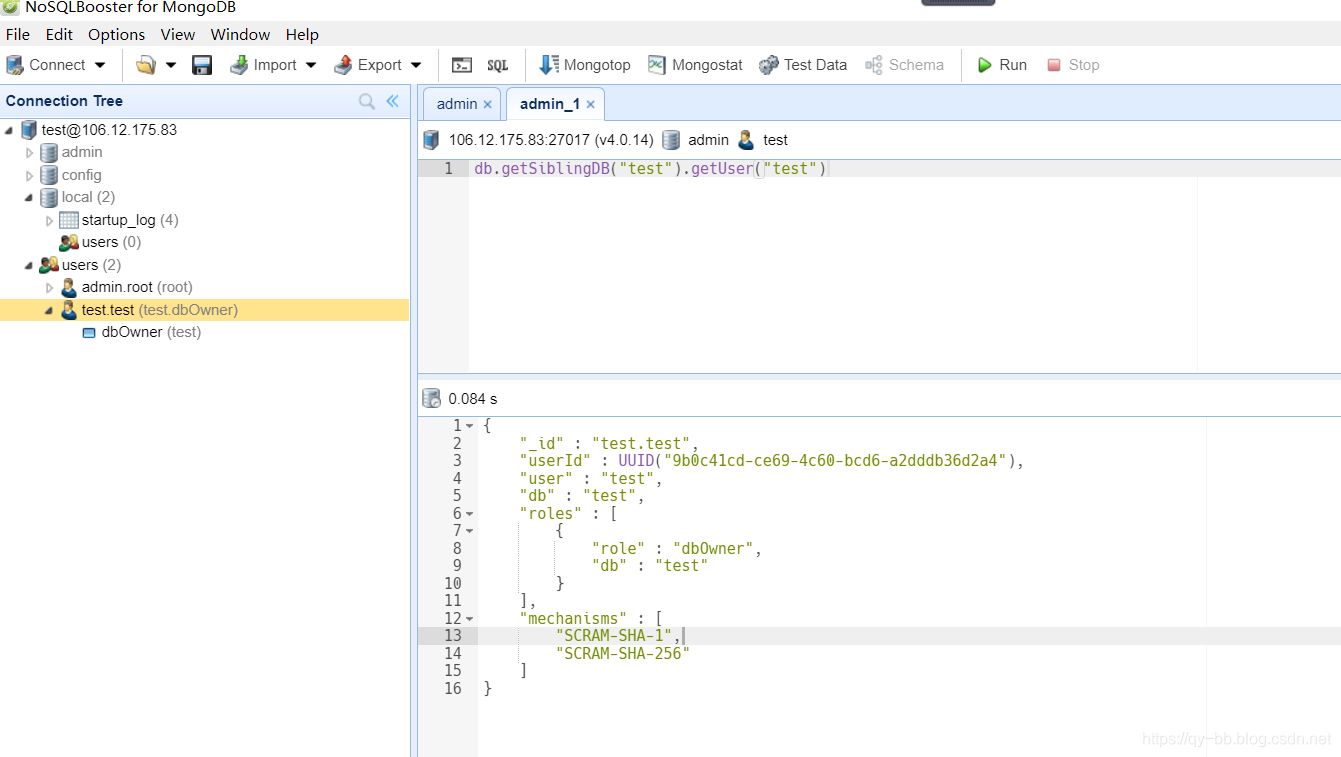The height and width of the screenshot is (757, 1341).
Task: Select users (0) under local
Action: pyautogui.click(x=111, y=242)
